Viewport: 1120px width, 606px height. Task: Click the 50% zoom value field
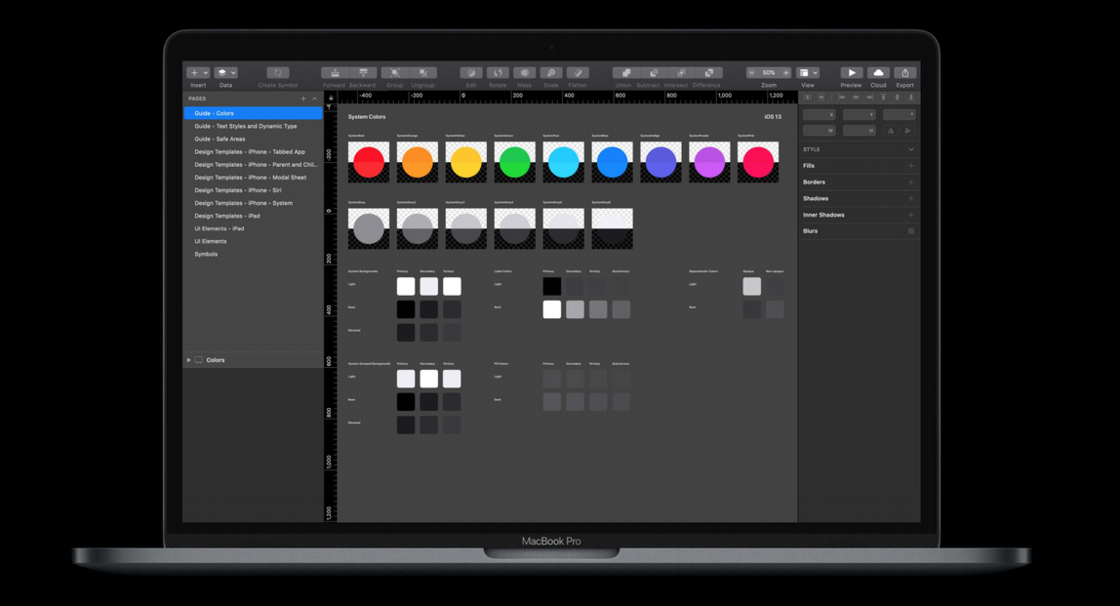769,73
